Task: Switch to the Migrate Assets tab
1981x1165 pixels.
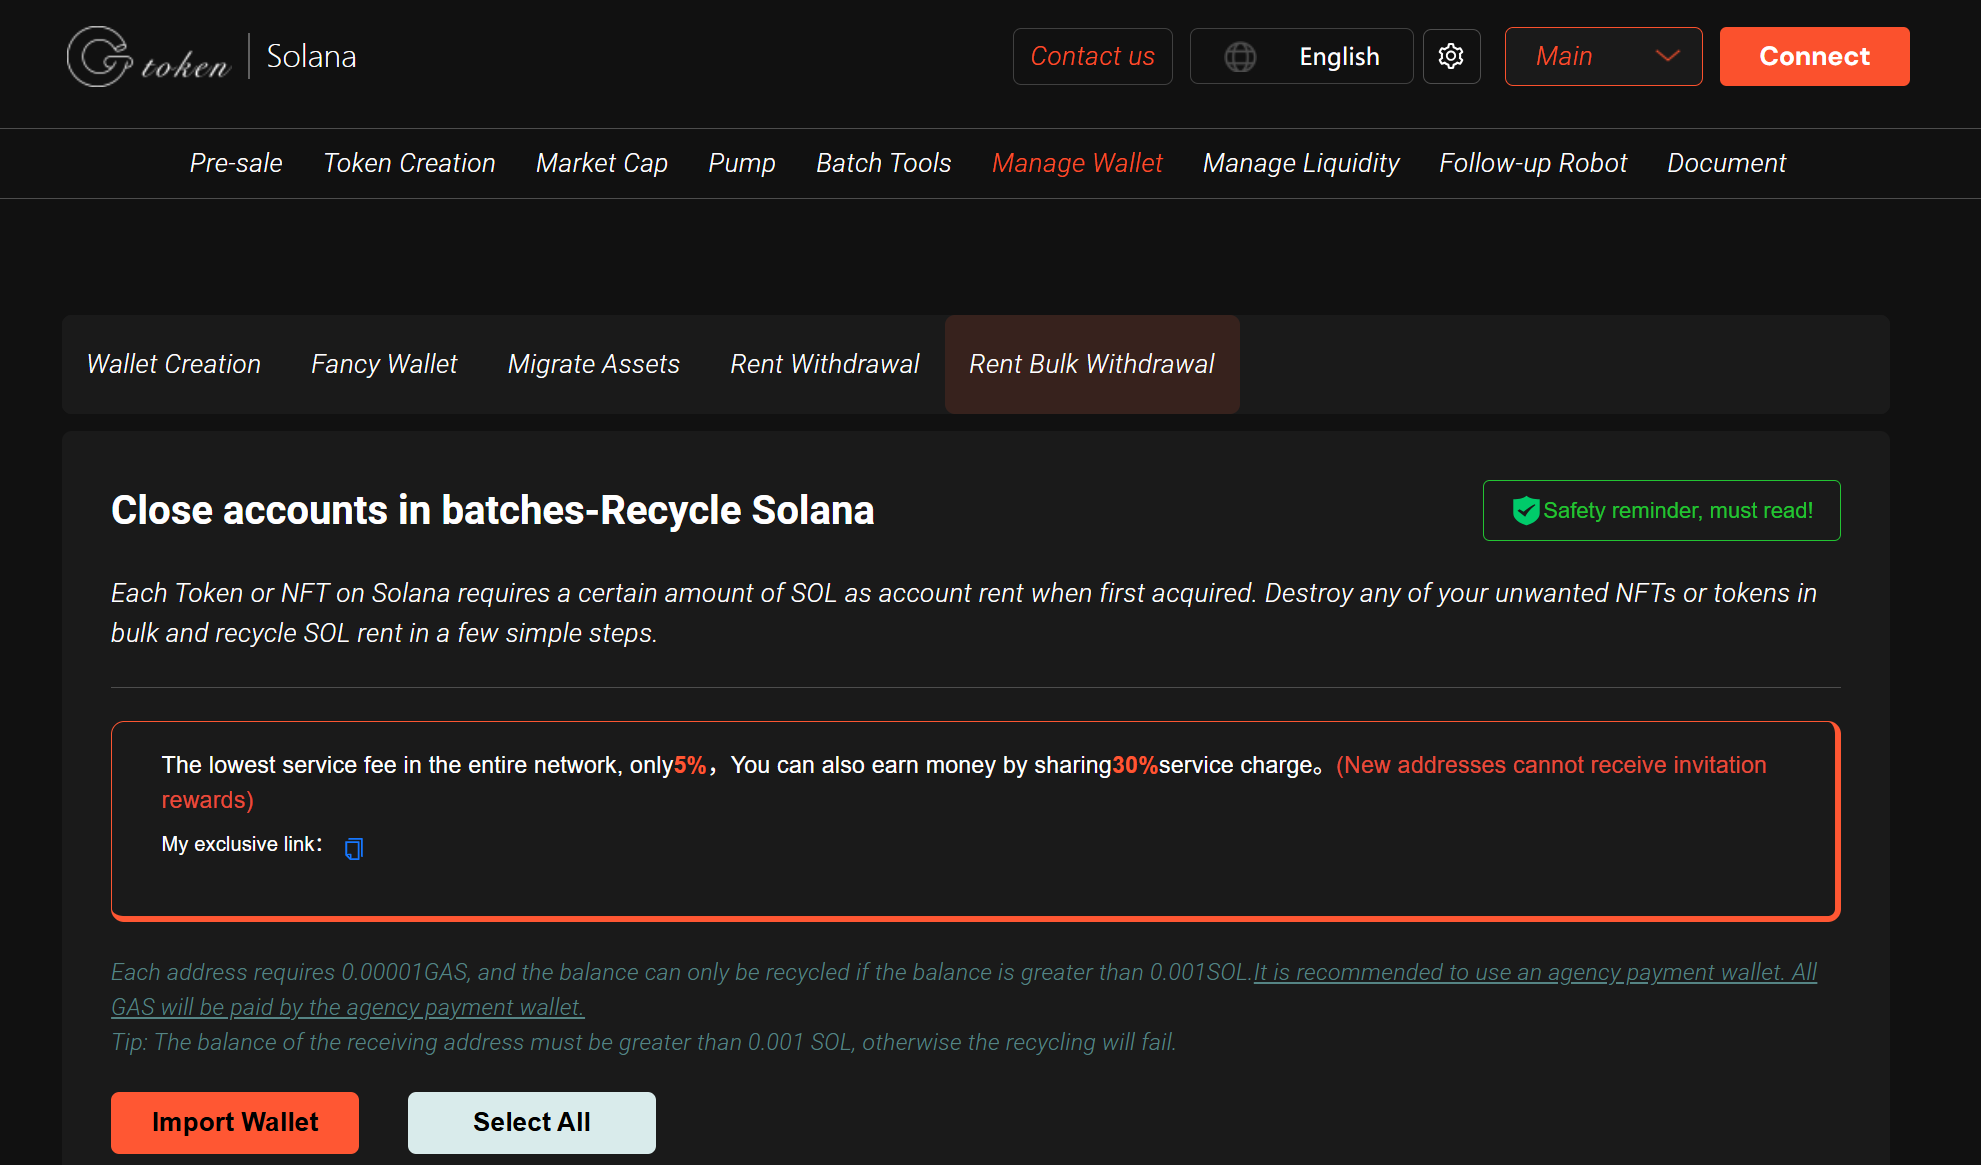Action: point(593,364)
